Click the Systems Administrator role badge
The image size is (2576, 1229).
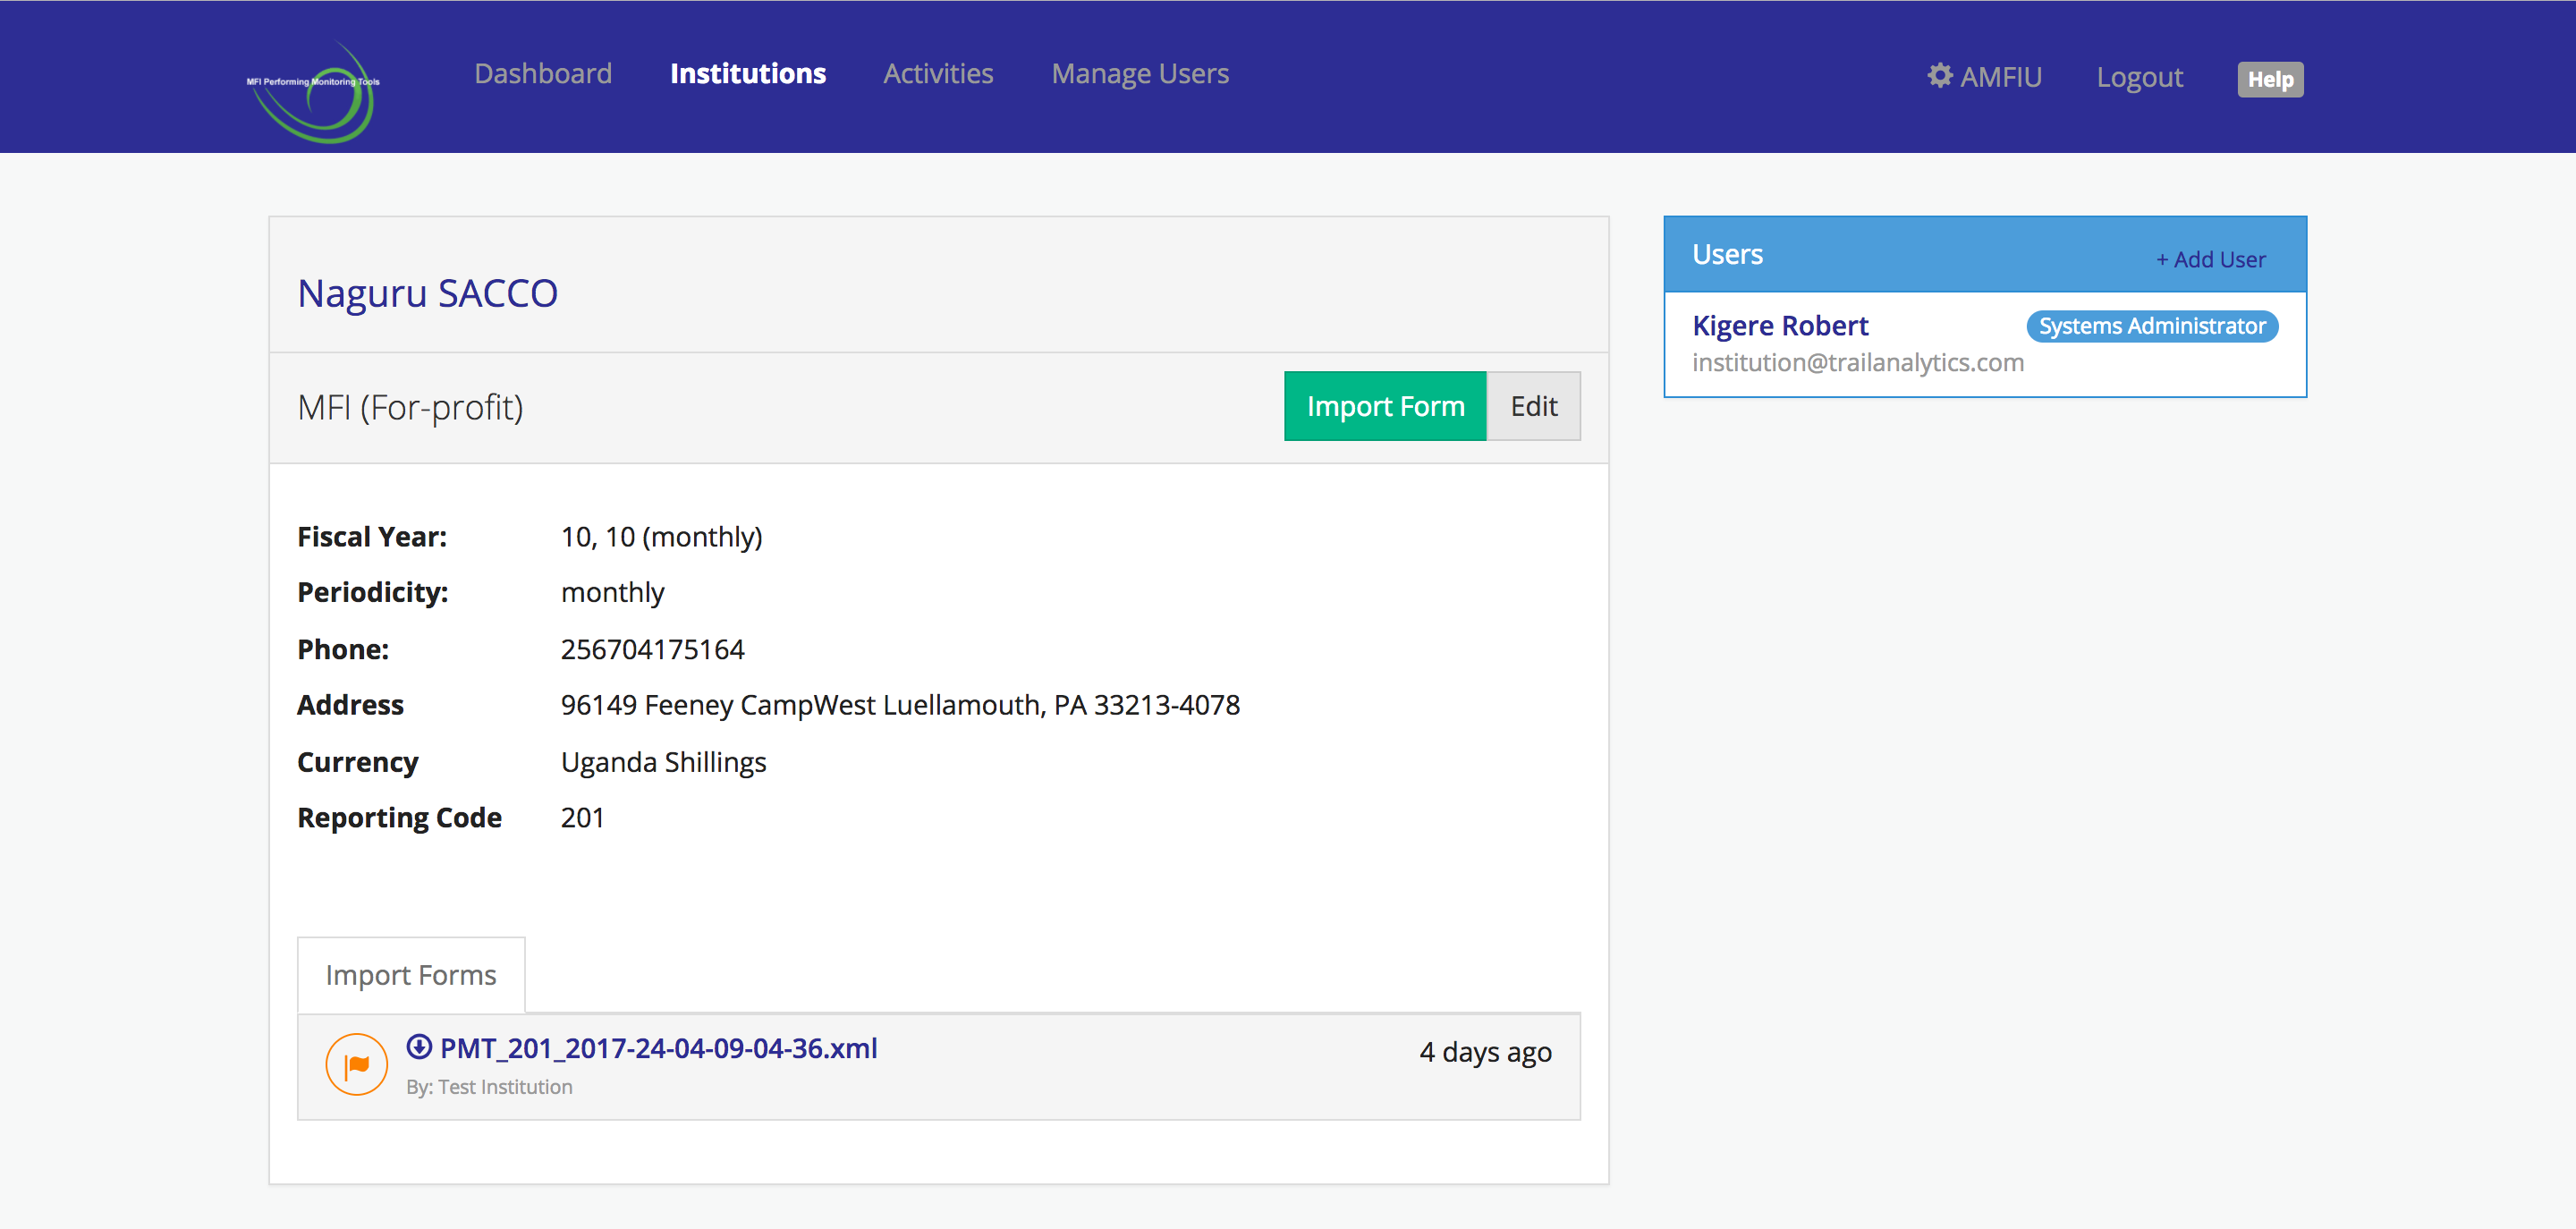click(x=2151, y=326)
